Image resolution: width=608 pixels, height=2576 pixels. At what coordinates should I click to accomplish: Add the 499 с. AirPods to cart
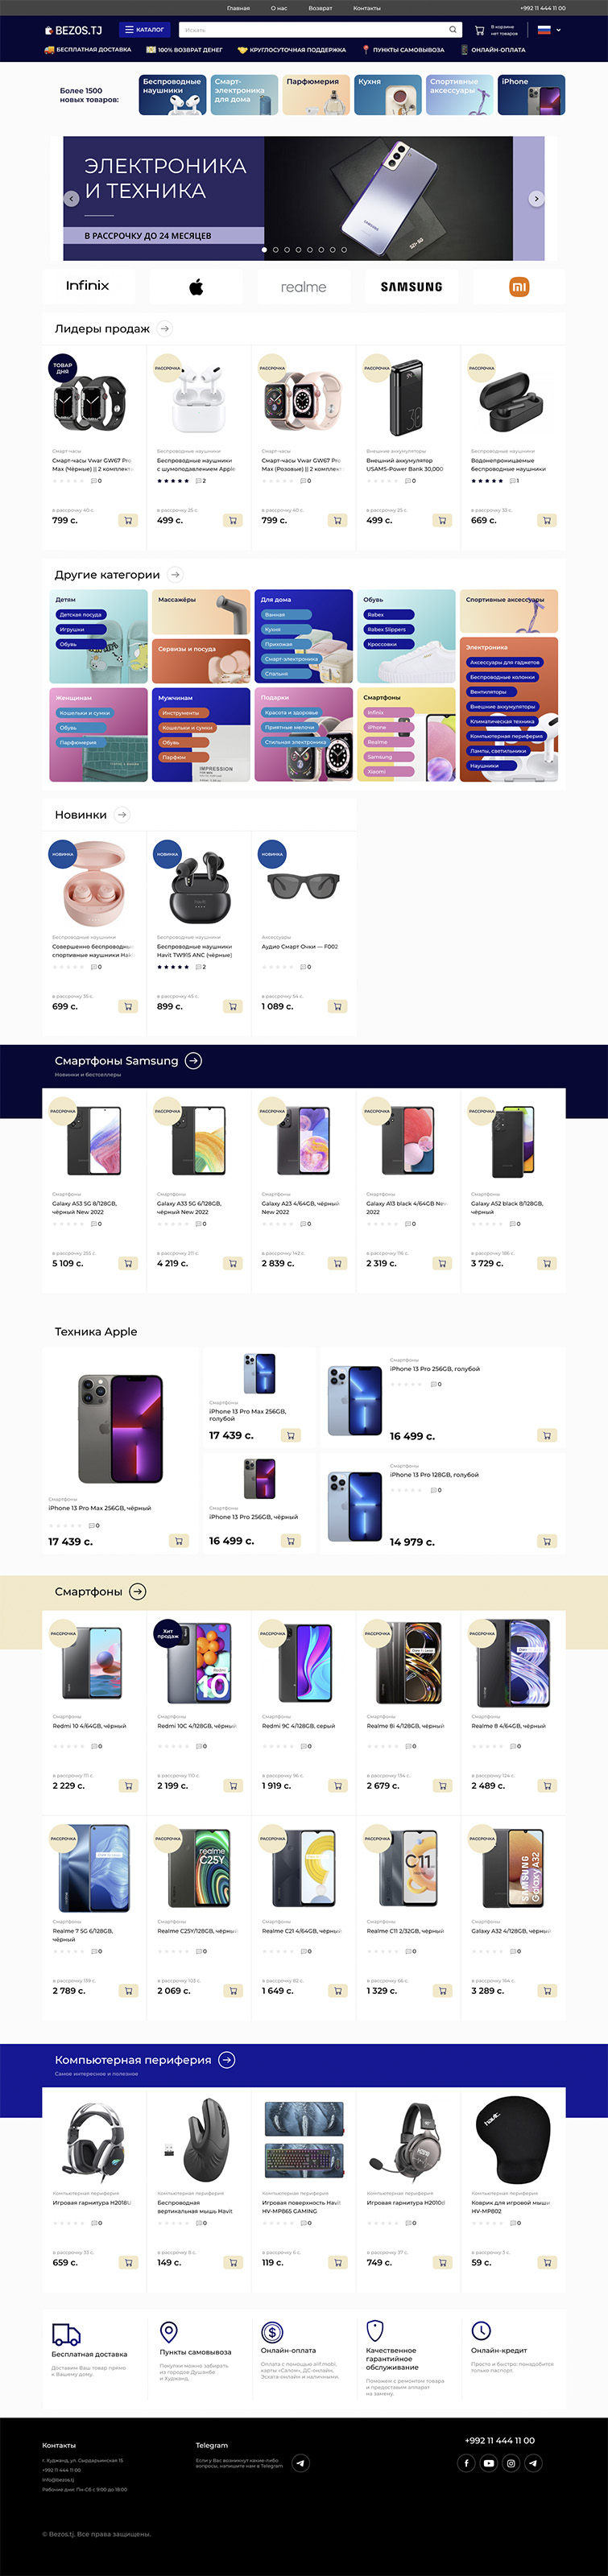pos(233,520)
